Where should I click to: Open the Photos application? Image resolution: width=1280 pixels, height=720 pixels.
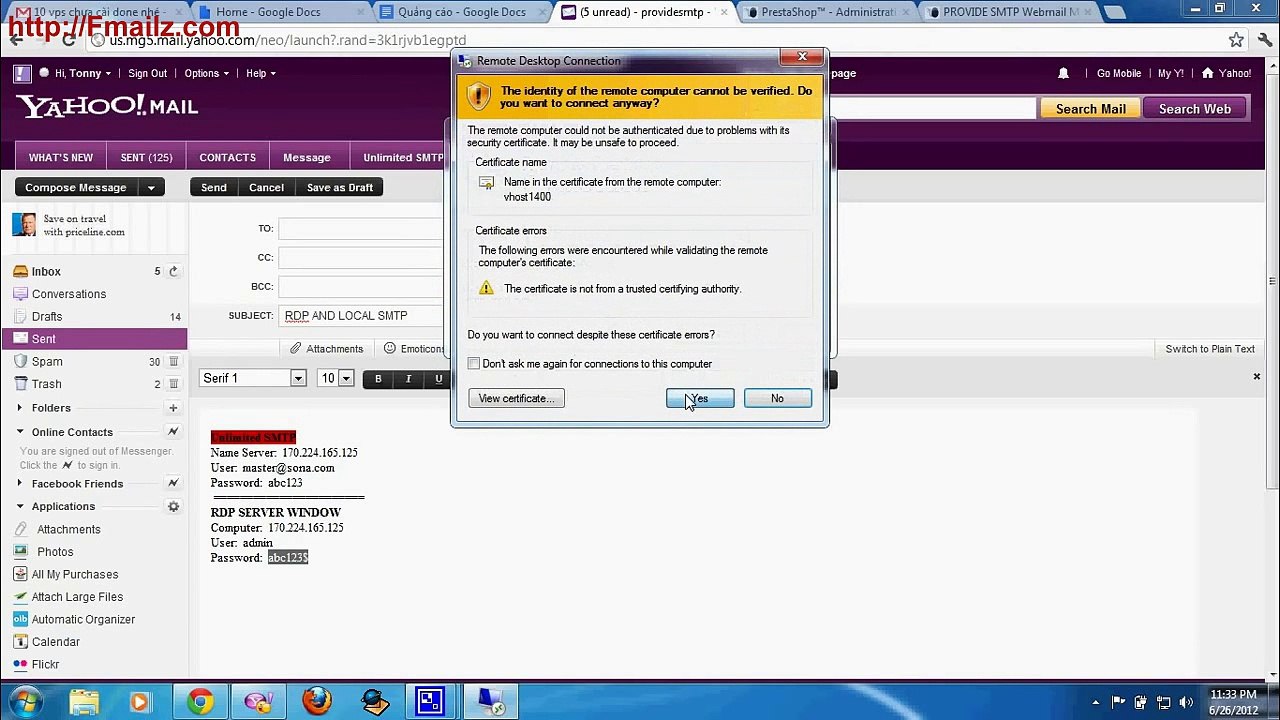click(55, 552)
